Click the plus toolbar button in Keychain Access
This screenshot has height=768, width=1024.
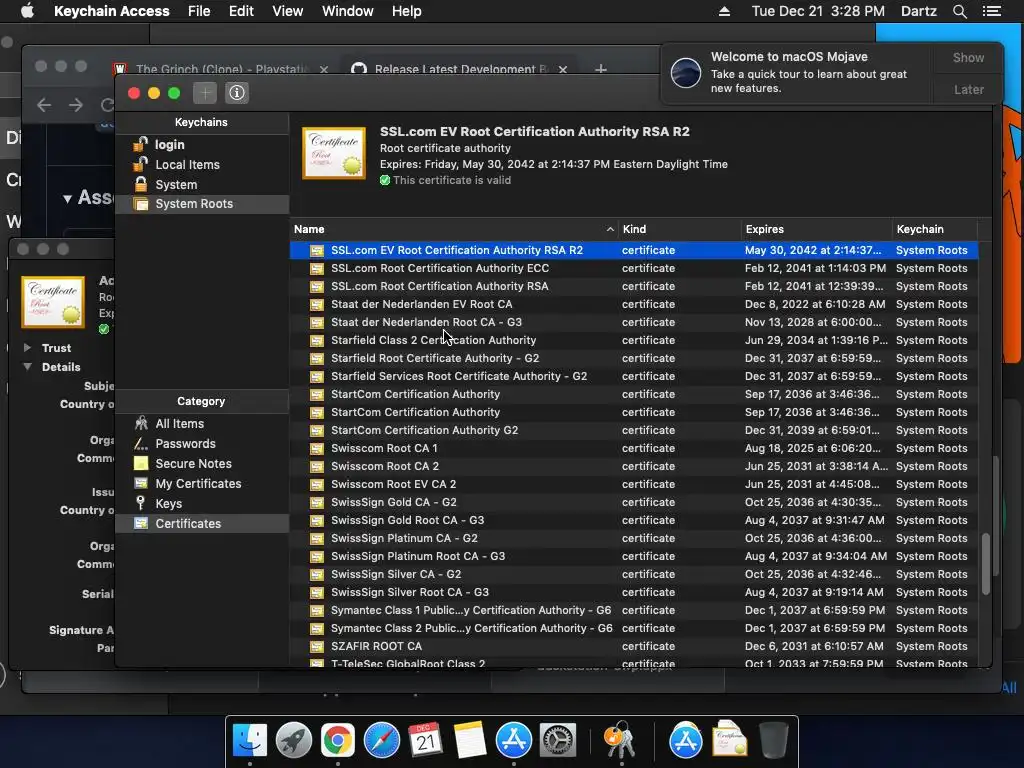click(x=205, y=93)
